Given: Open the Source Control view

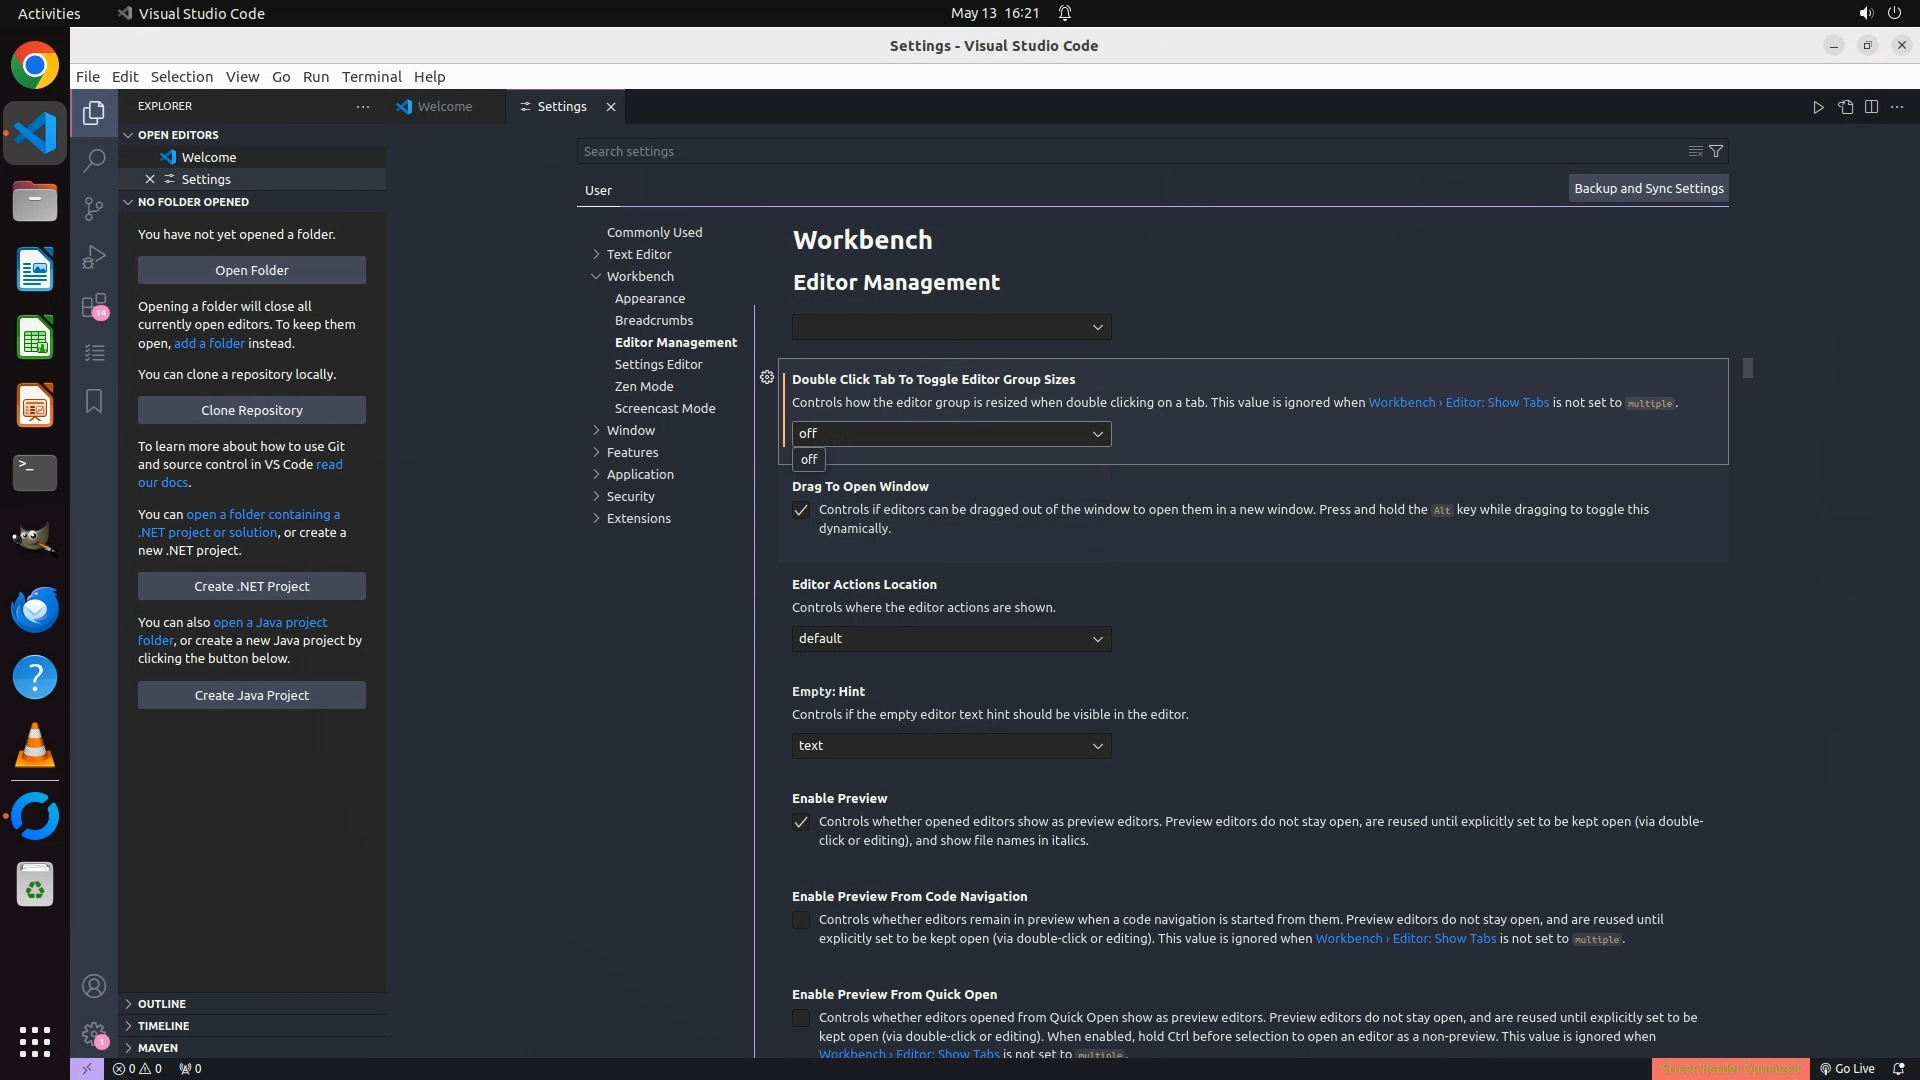Looking at the screenshot, I should pyautogui.click(x=94, y=208).
